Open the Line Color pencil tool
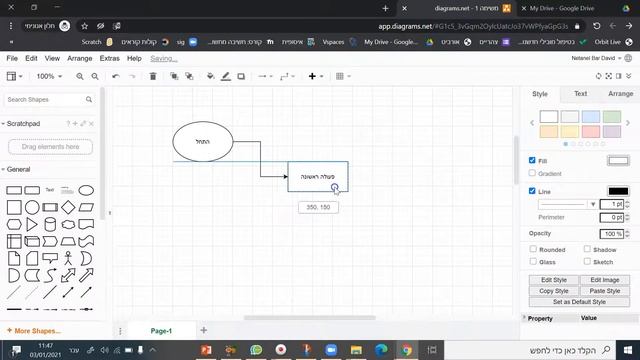The height and width of the screenshot is (360, 640). 226,76
